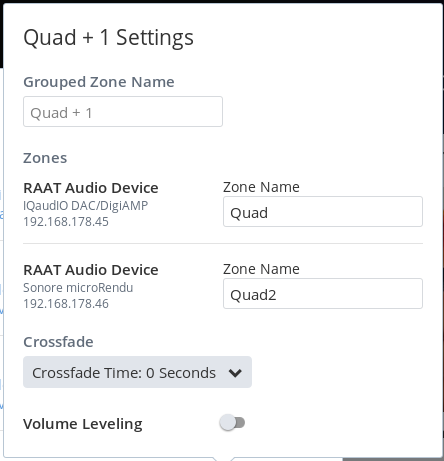Click the Zone Name label above Quad2

click(261, 269)
